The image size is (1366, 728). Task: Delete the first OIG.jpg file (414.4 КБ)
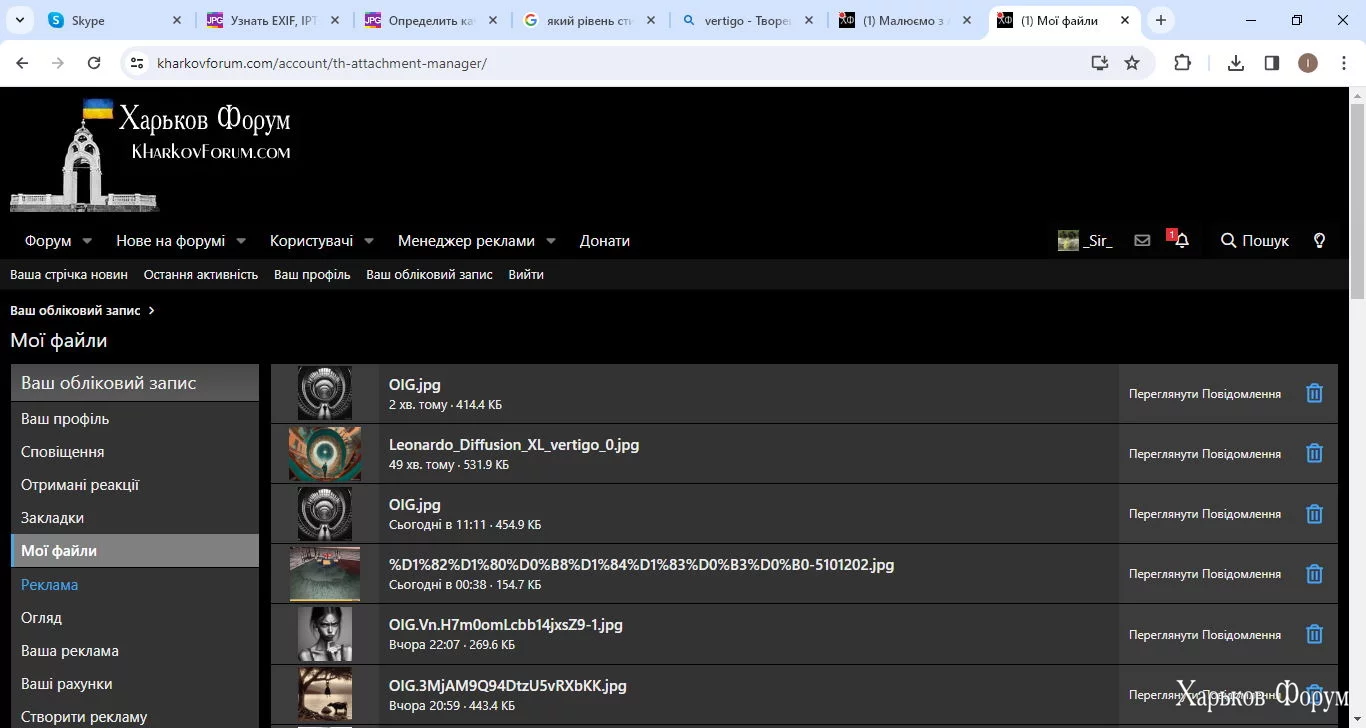[1314, 394]
